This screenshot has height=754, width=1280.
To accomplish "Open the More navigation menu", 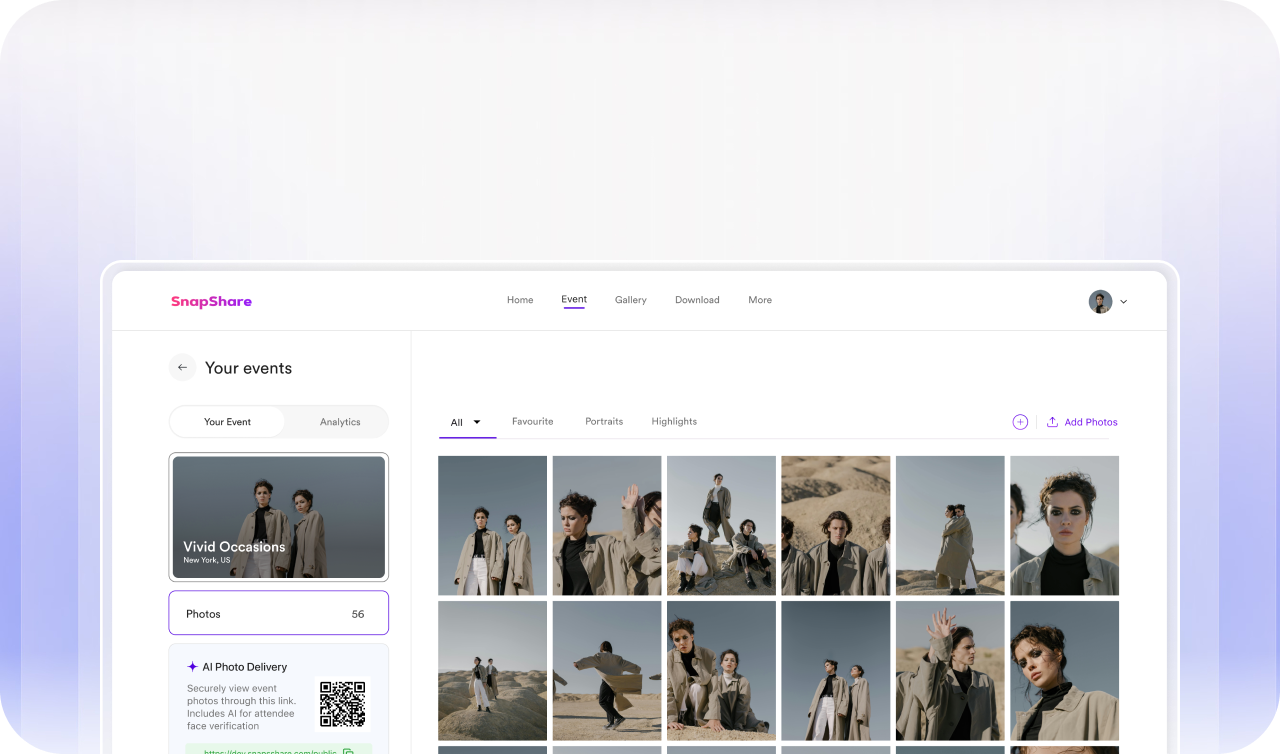I will 760,300.
